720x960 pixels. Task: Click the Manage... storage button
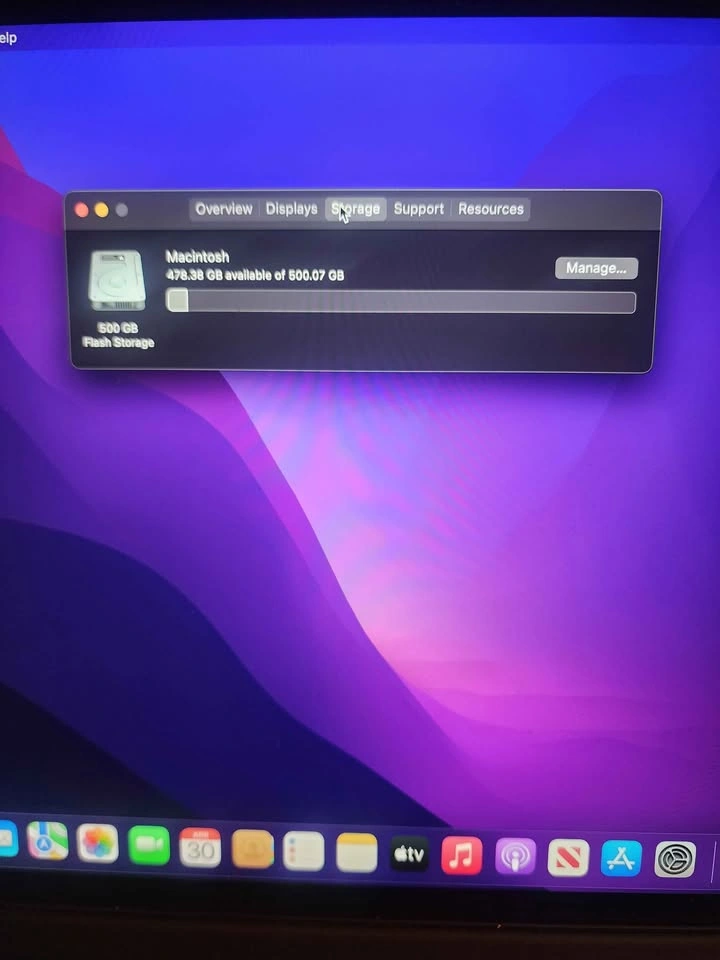[x=596, y=268]
